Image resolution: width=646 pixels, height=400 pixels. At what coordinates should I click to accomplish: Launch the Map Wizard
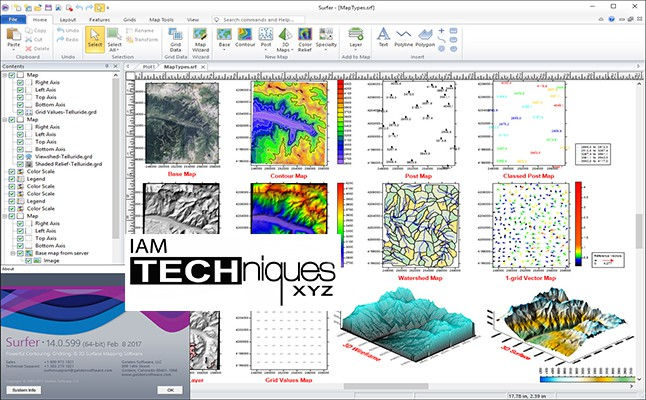(x=200, y=40)
